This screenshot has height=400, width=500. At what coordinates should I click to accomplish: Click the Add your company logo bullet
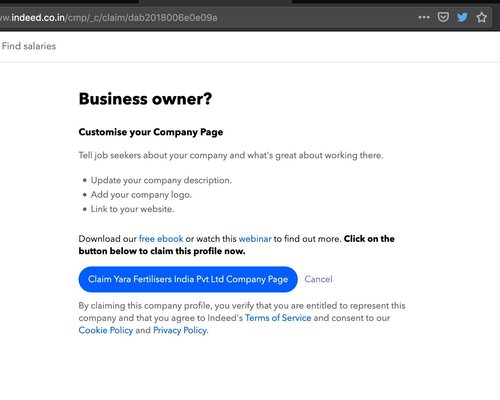pyautogui.click(x=141, y=195)
